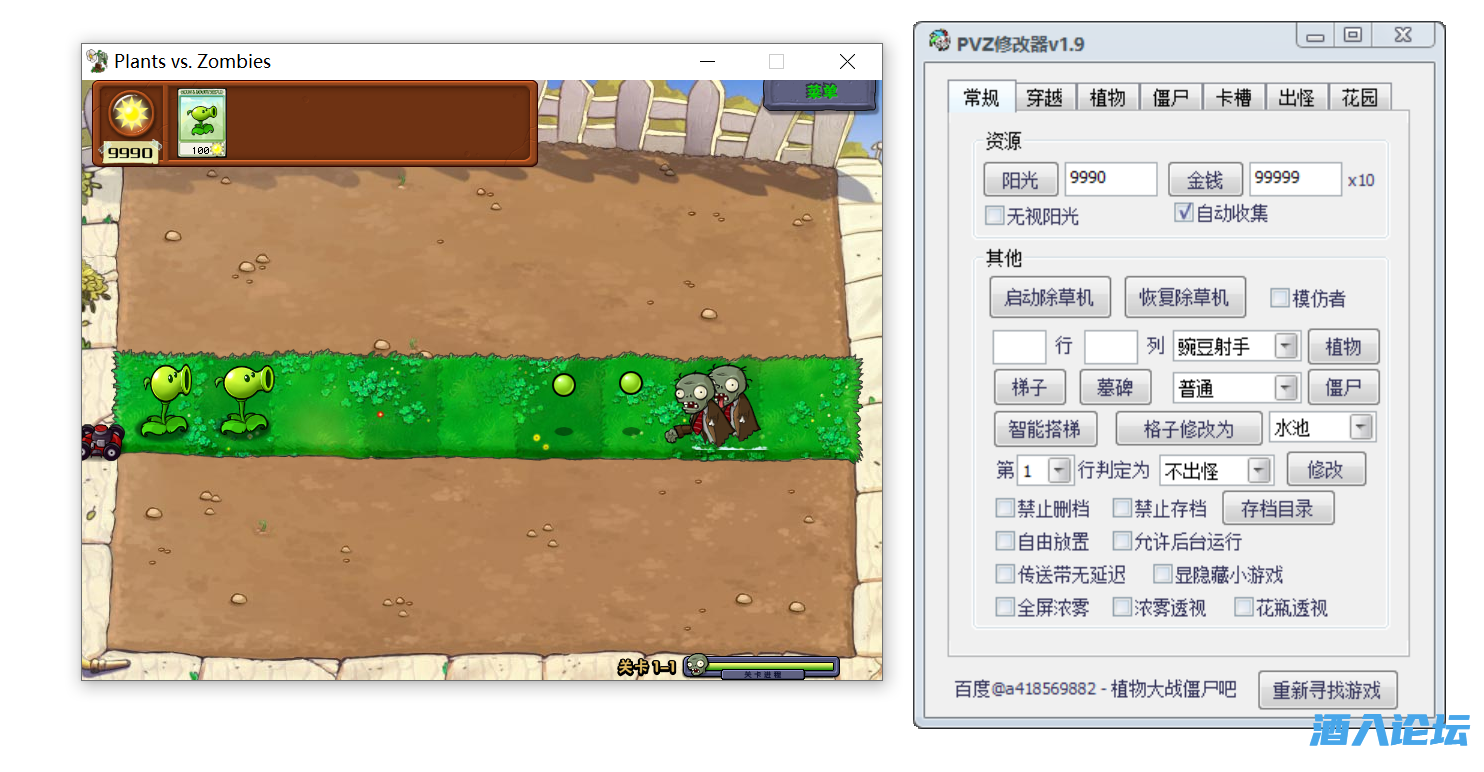The width and height of the screenshot is (1484, 772).
Task: Open the row number dropdown showing 1
Action: pyautogui.click(x=1045, y=470)
